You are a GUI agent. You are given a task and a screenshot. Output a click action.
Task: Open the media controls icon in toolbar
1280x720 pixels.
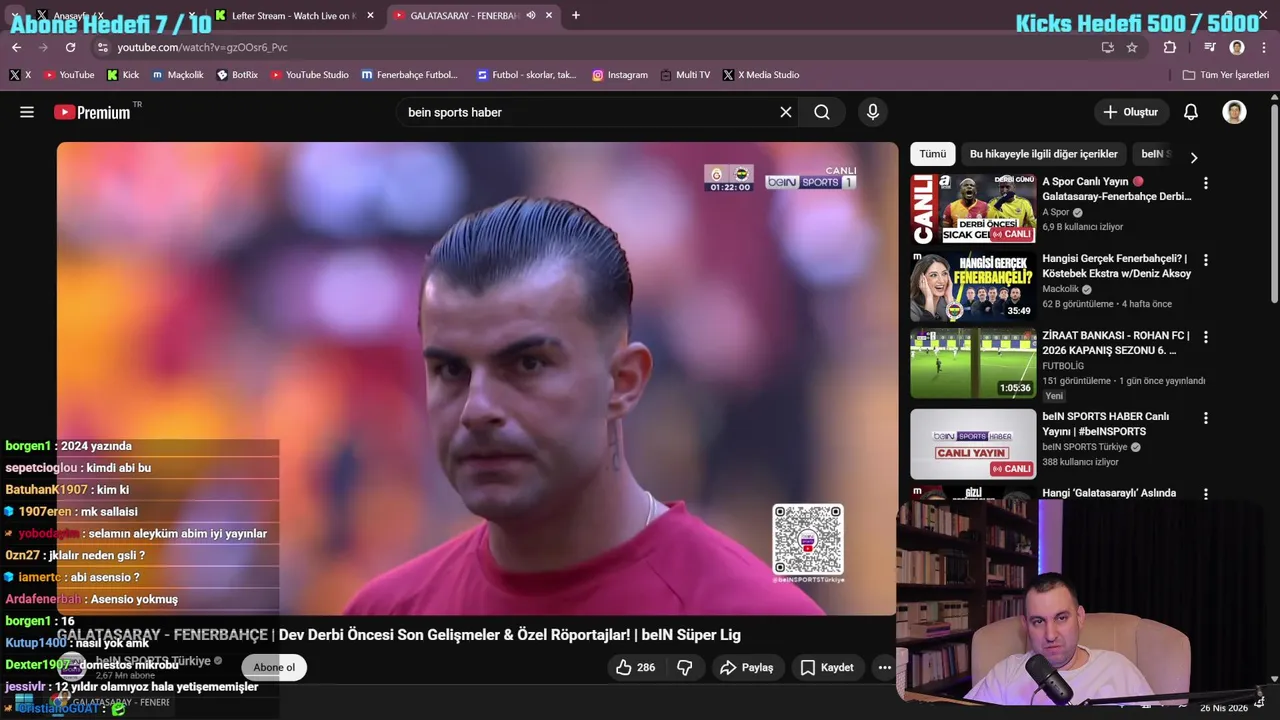pyautogui.click(x=1210, y=47)
